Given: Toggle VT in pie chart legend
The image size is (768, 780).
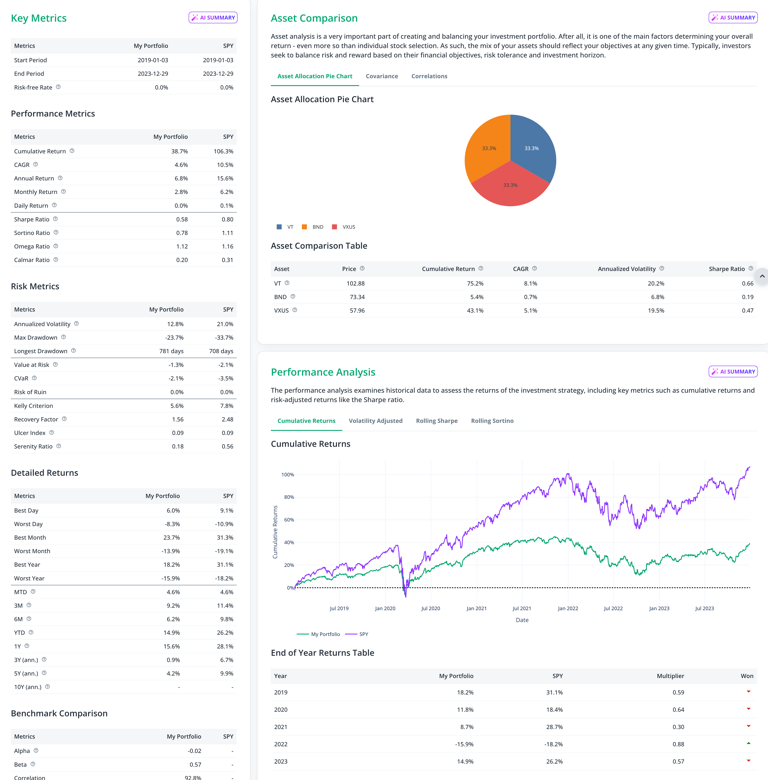Looking at the screenshot, I should [285, 227].
